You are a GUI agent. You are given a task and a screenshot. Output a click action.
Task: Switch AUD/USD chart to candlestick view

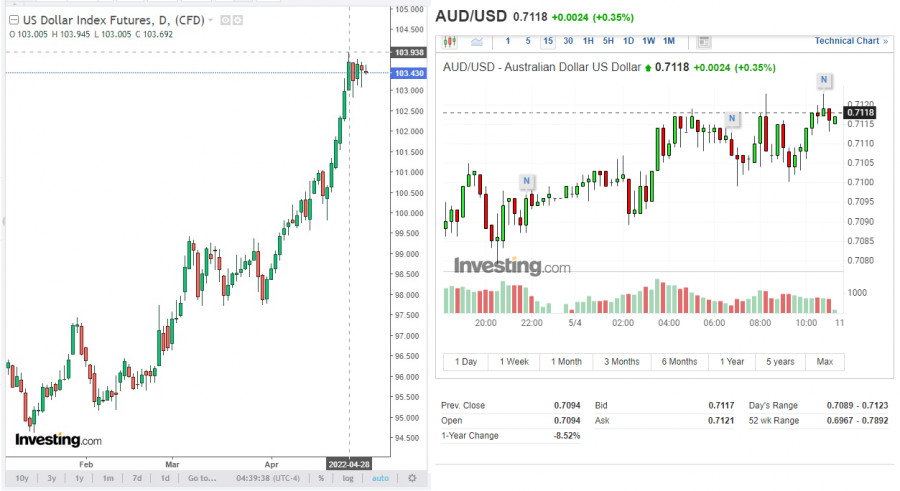coord(449,41)
